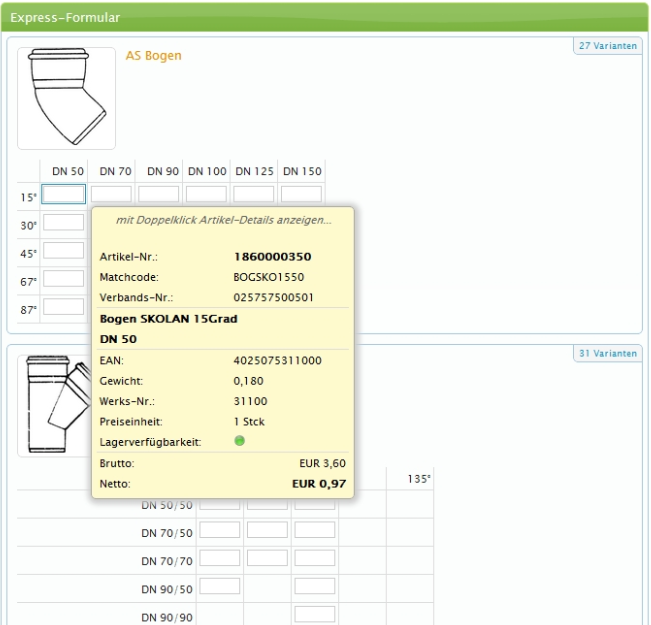
Task: Click the DN 50 column header
Action: [x=68, y=171]
